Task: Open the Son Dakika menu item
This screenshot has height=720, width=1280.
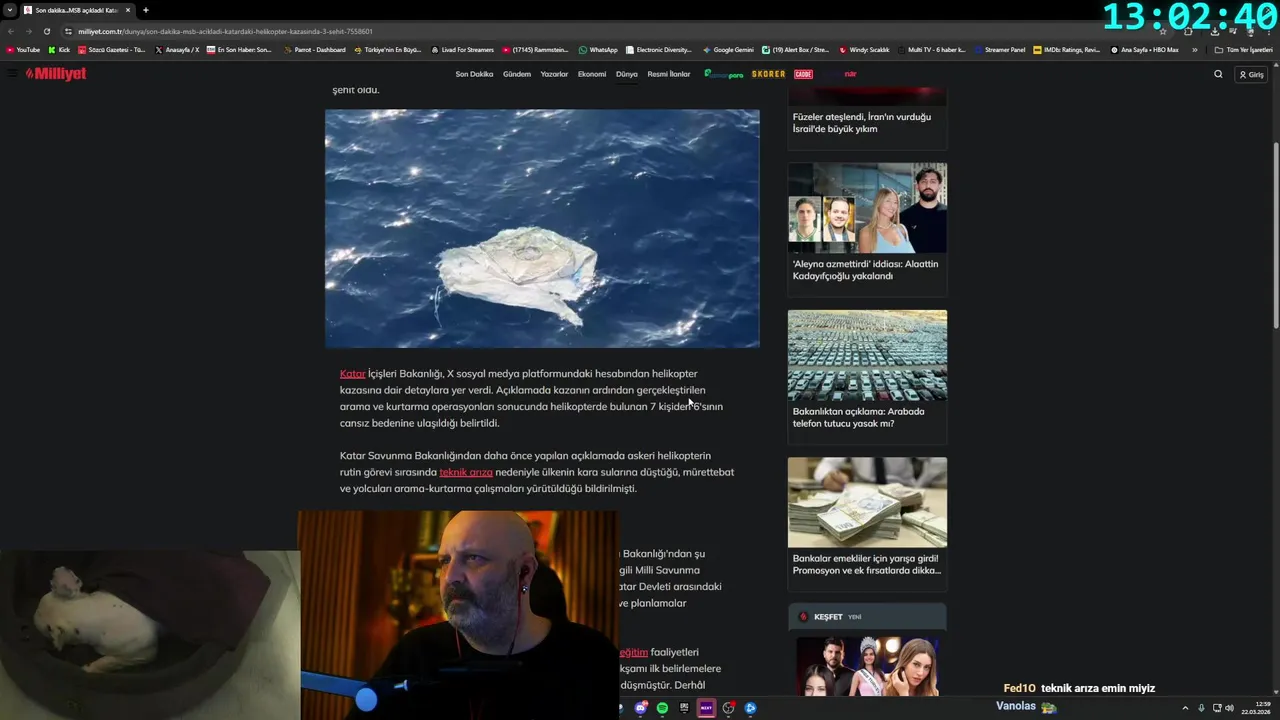Action: [x=474, y=74]
